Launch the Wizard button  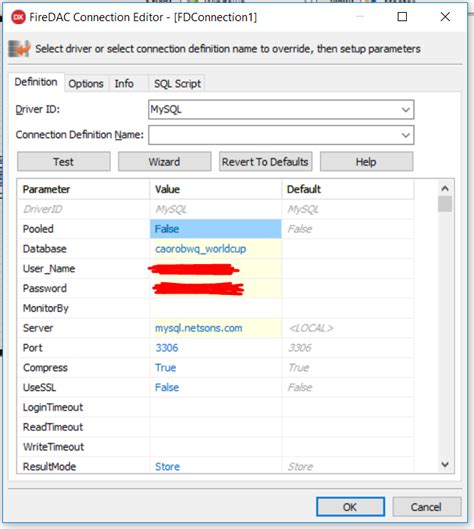click(164, 162)
